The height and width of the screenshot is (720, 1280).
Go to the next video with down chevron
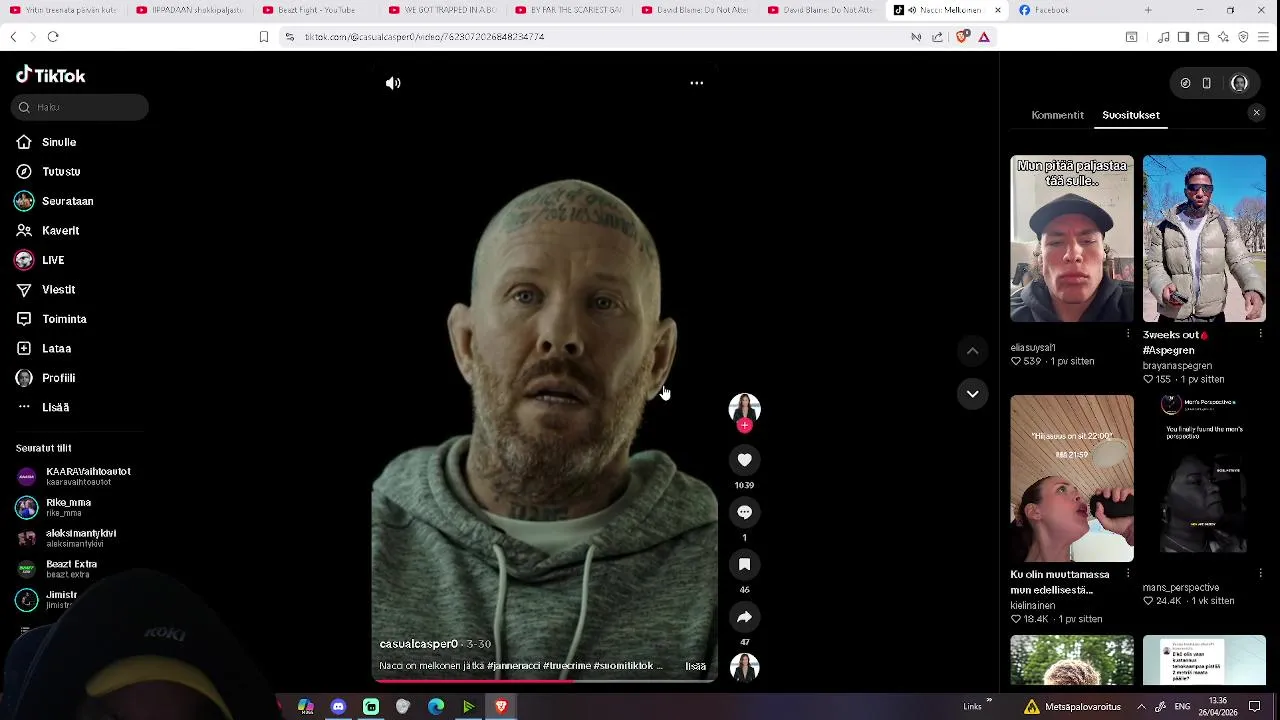[972, 394]
